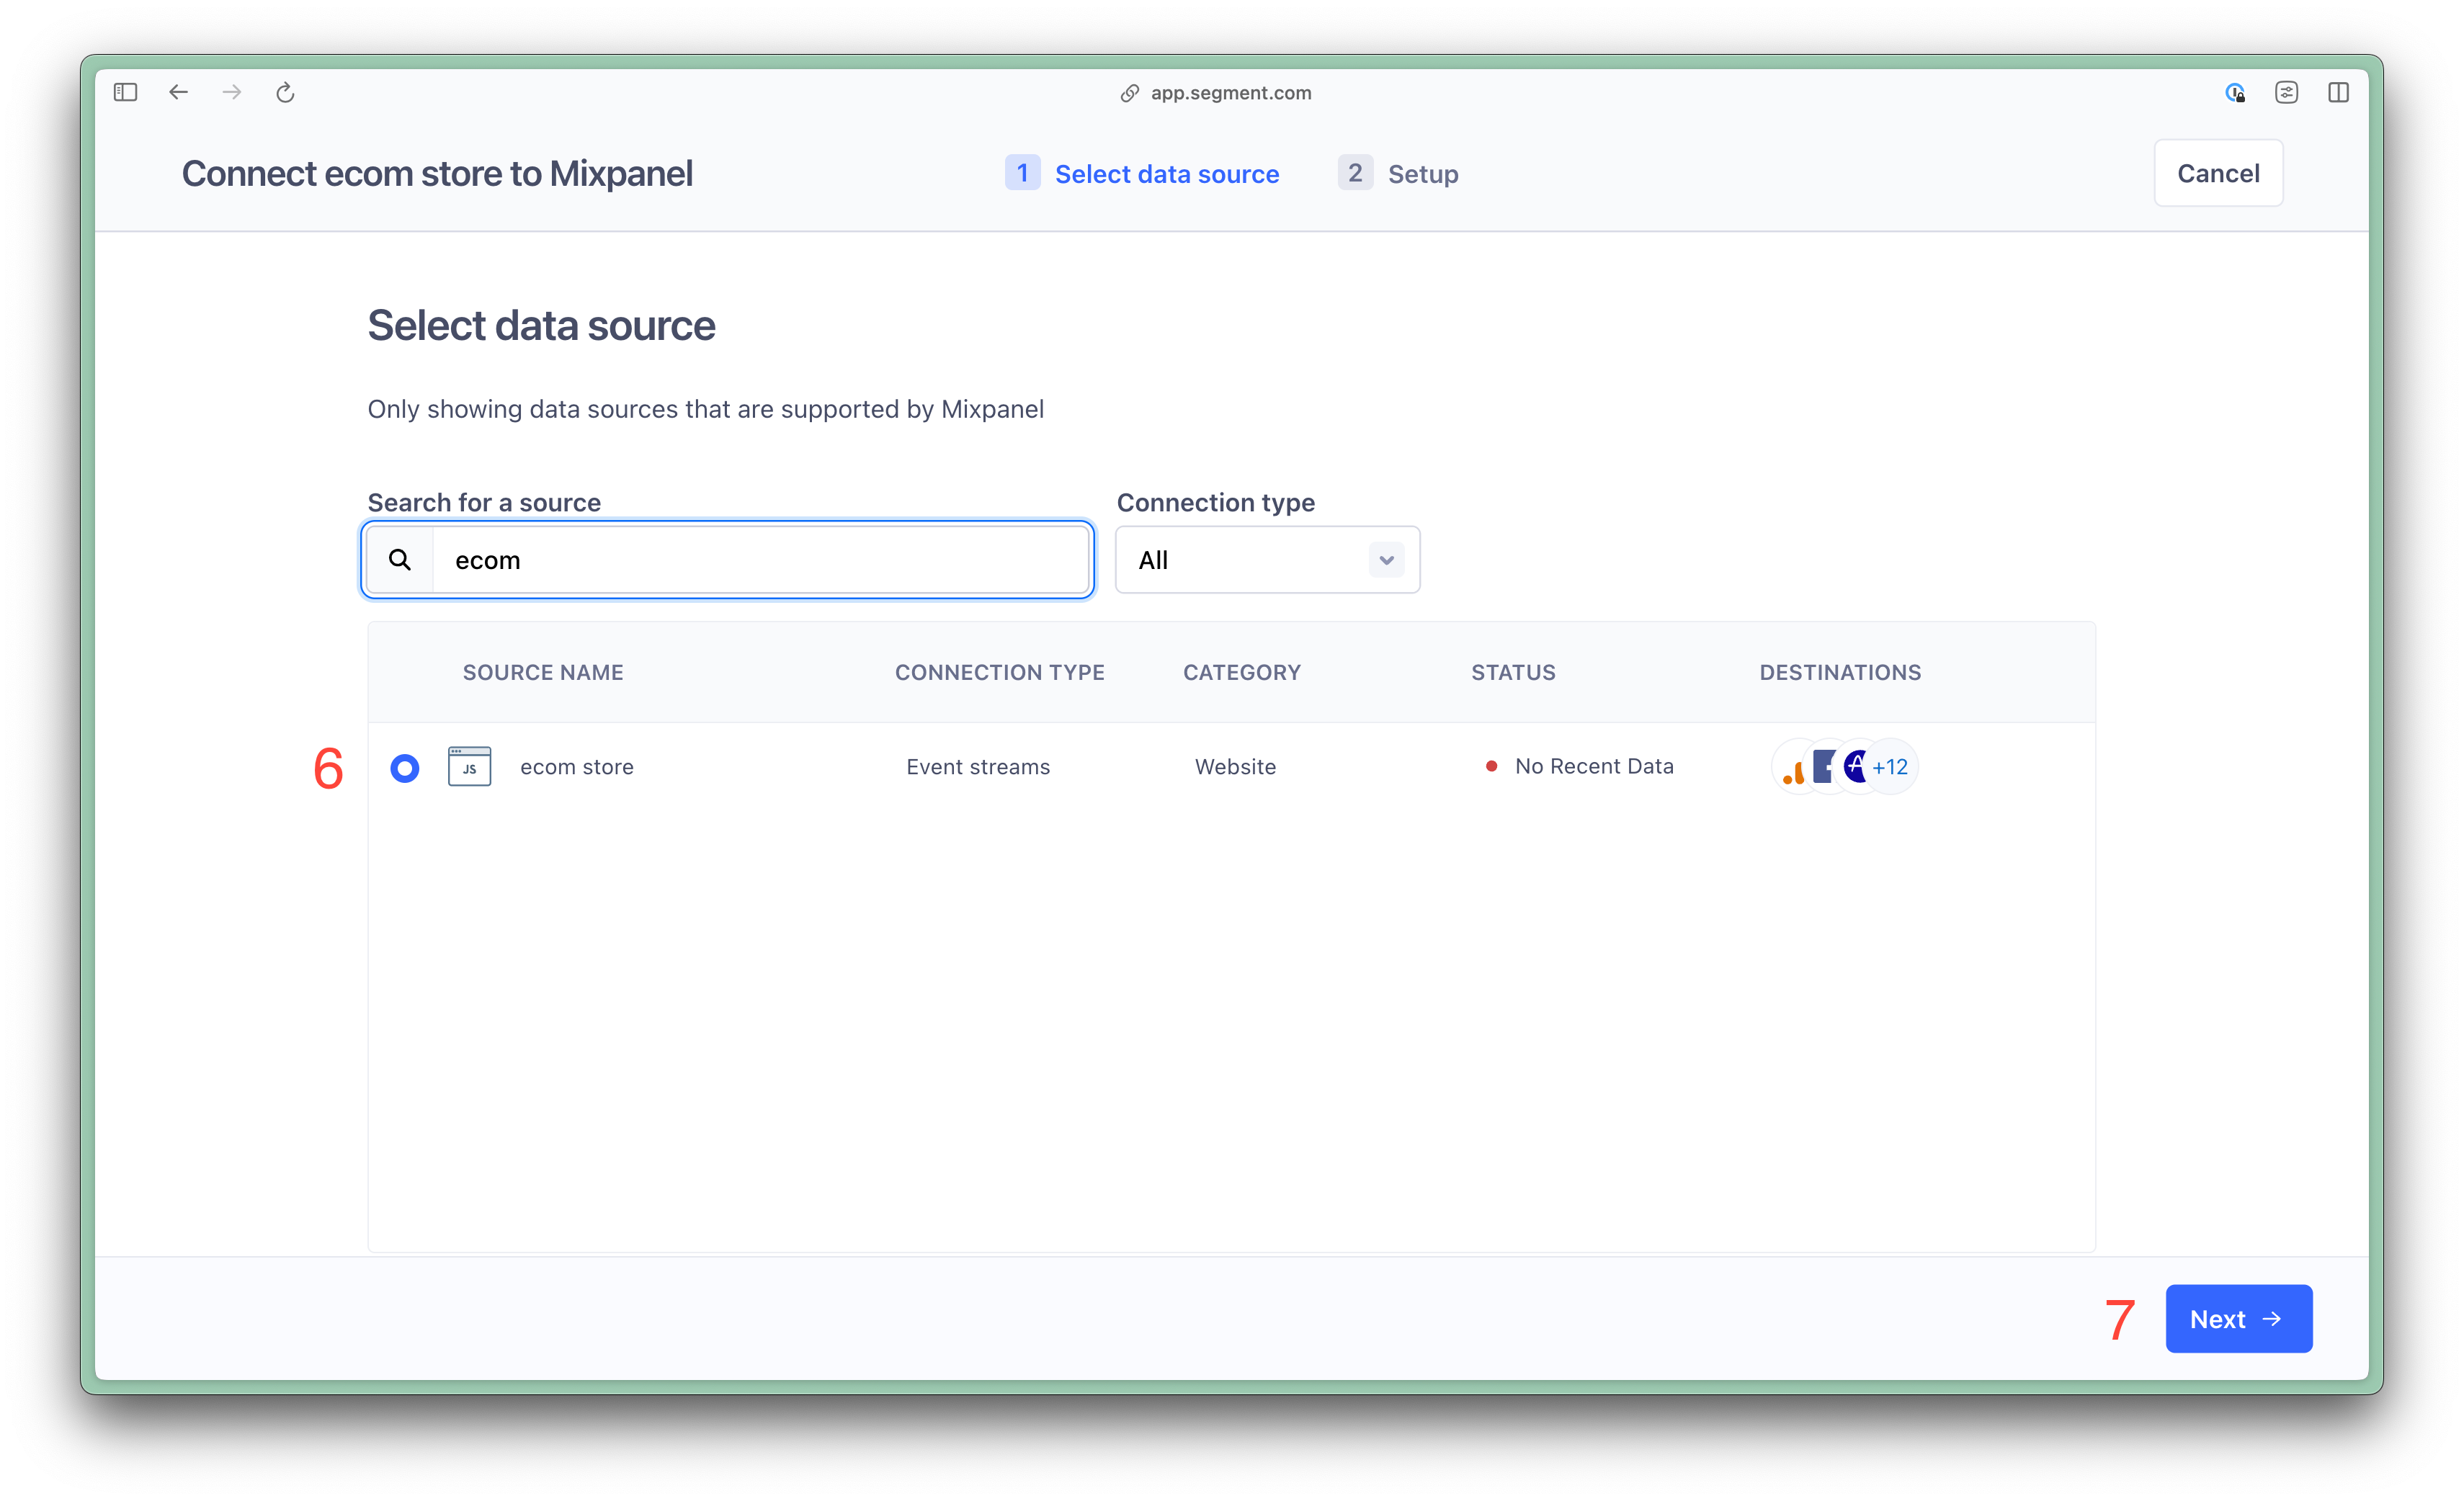This screenshot has height=1501, width=2464.
Task: Expand the +12 destinations badge
Action: tap(1891, 767)
